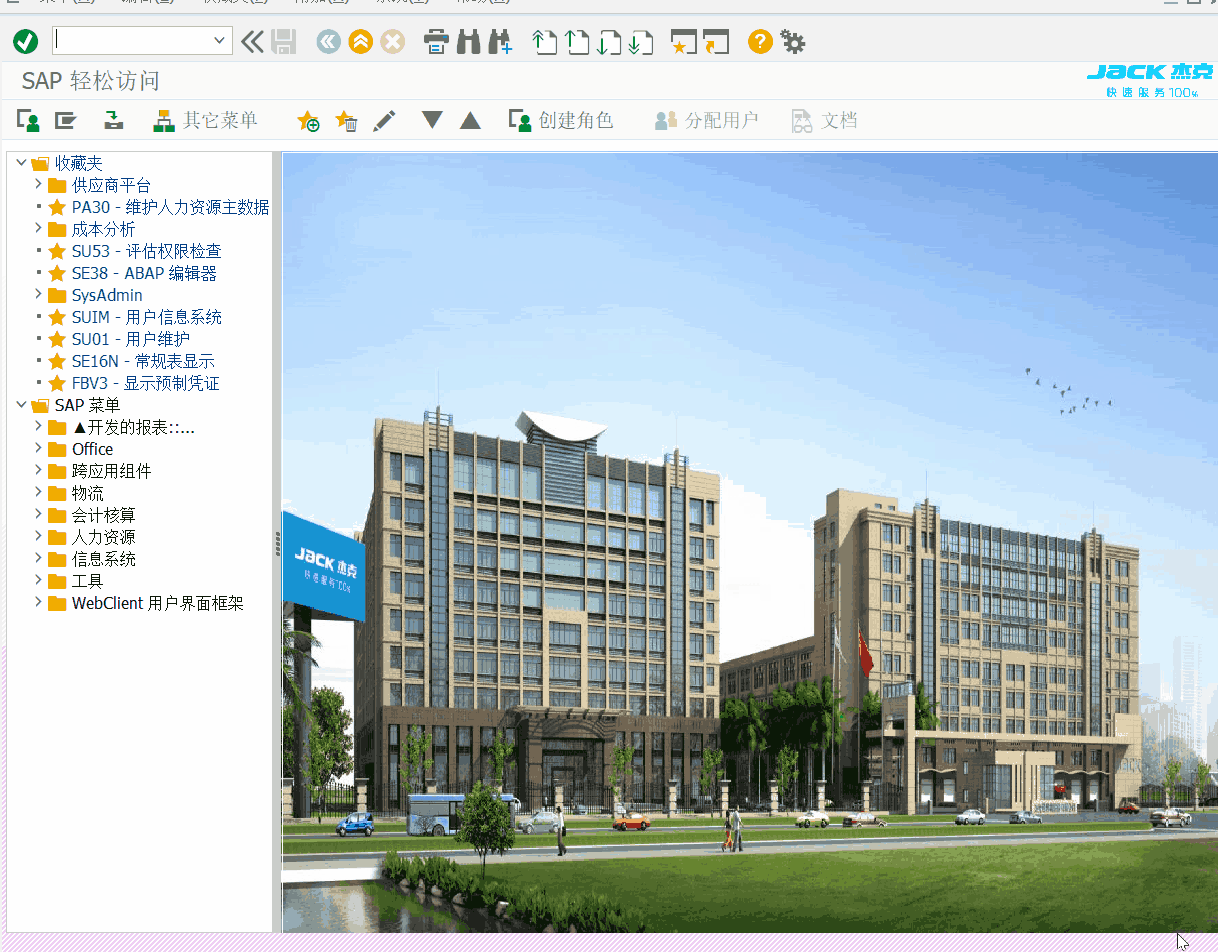1218x952 pixels.
Task: Expand the 成本分析 folder
Action: coord(38,228)
